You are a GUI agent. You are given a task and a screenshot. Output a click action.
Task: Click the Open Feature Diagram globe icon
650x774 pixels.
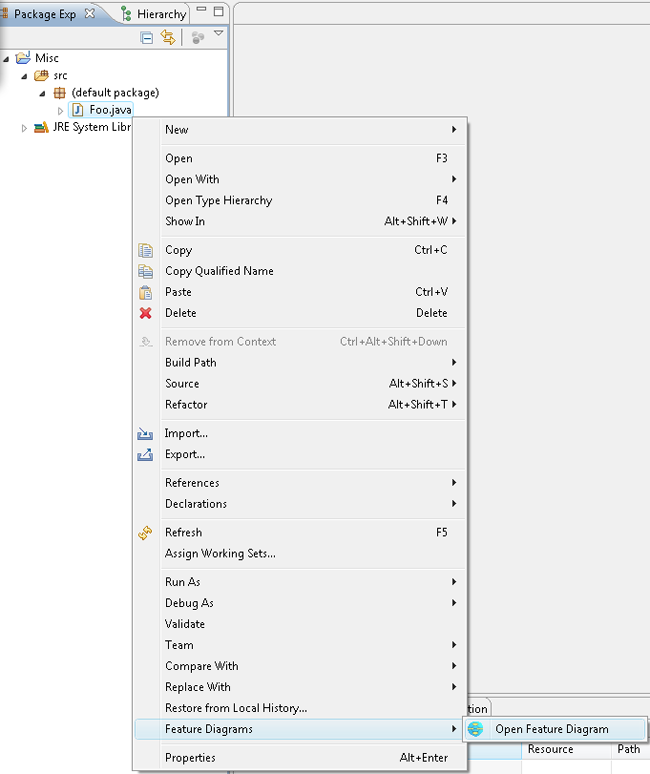pos(476,729)
